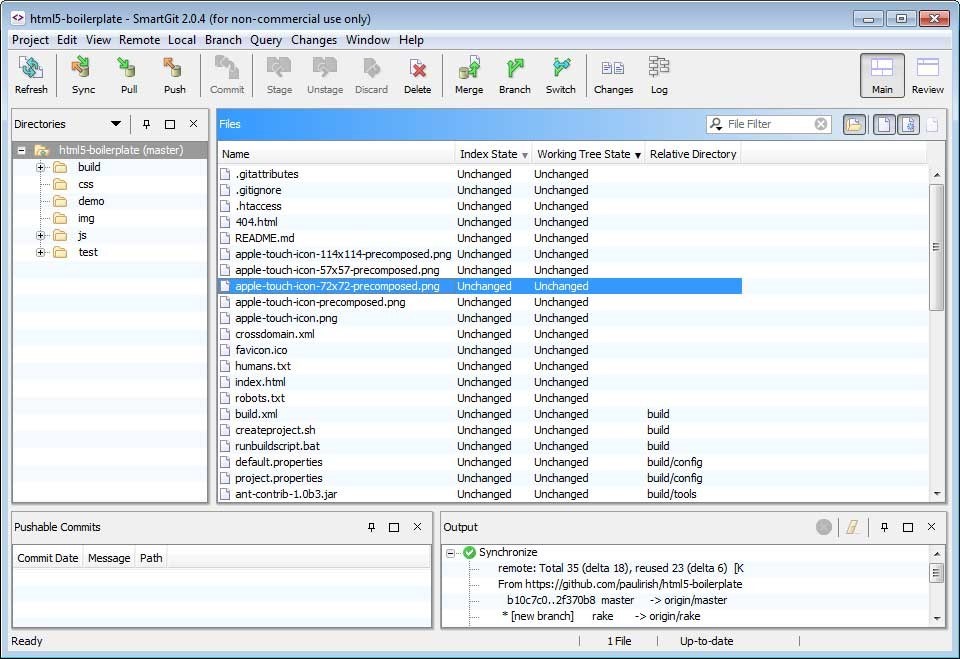Image resolution: width=960 pixels, height=659 pixels.
Task: Click the Delete toolbar icon
Action: pyautogui.click(x=417, y=75)
